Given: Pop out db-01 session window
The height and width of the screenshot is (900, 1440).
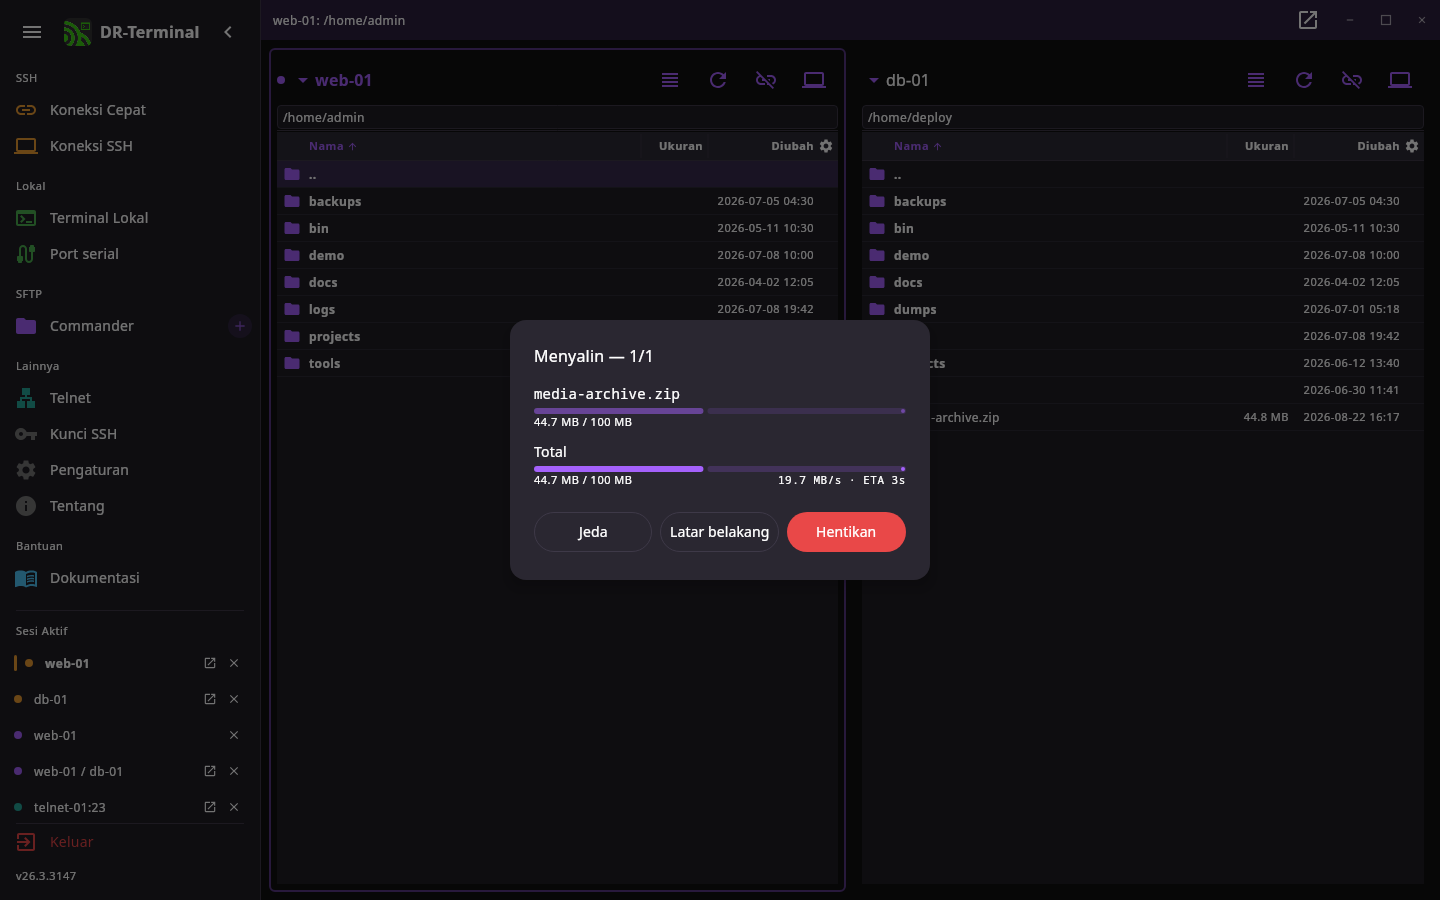Looking at the screenshot, I should [210, 699].
